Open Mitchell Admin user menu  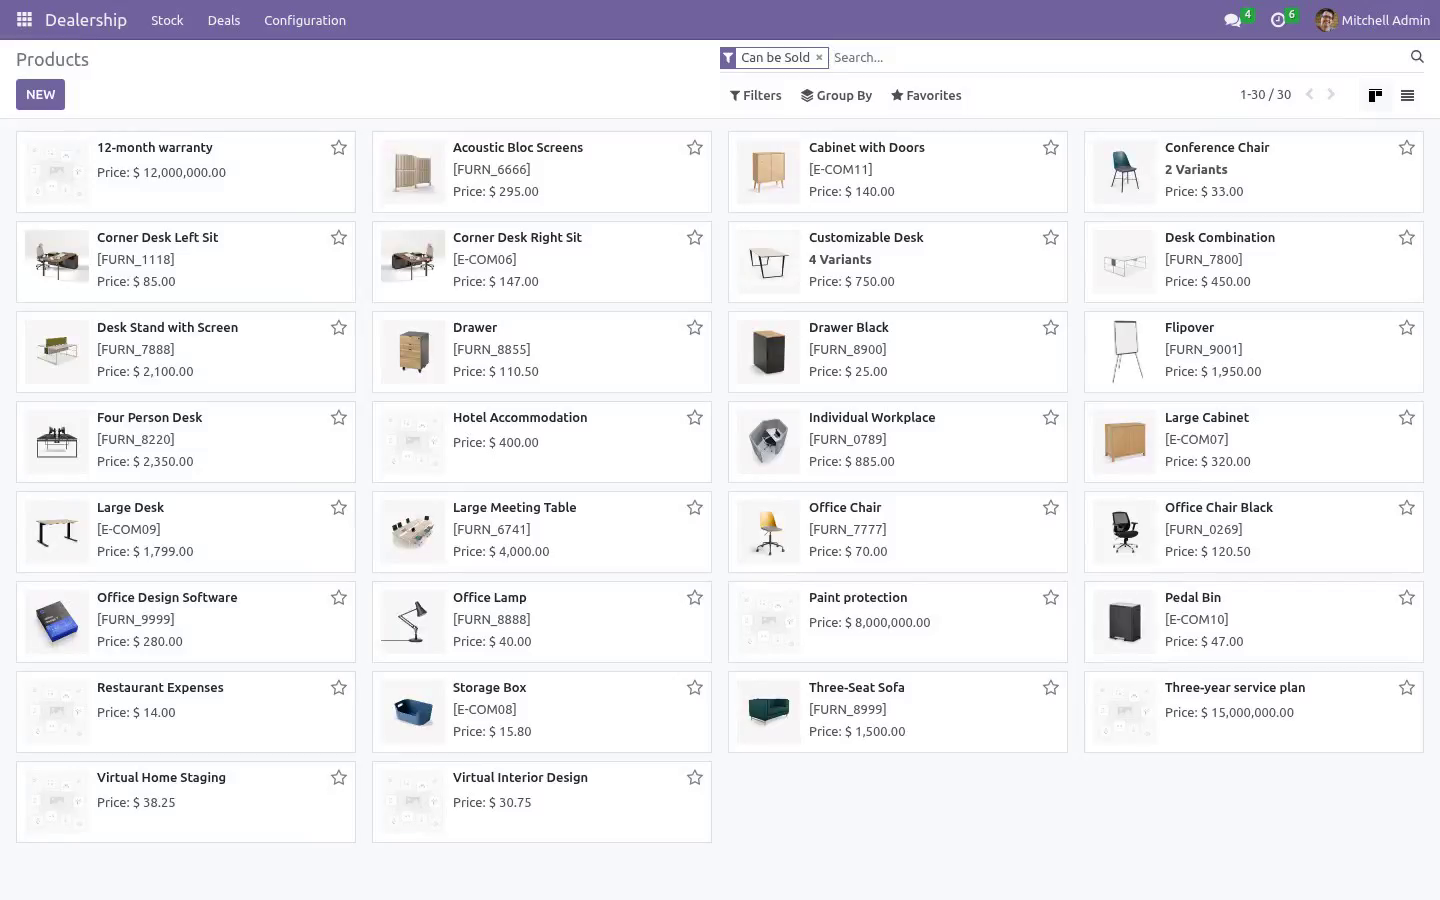tap(1373, 20)
